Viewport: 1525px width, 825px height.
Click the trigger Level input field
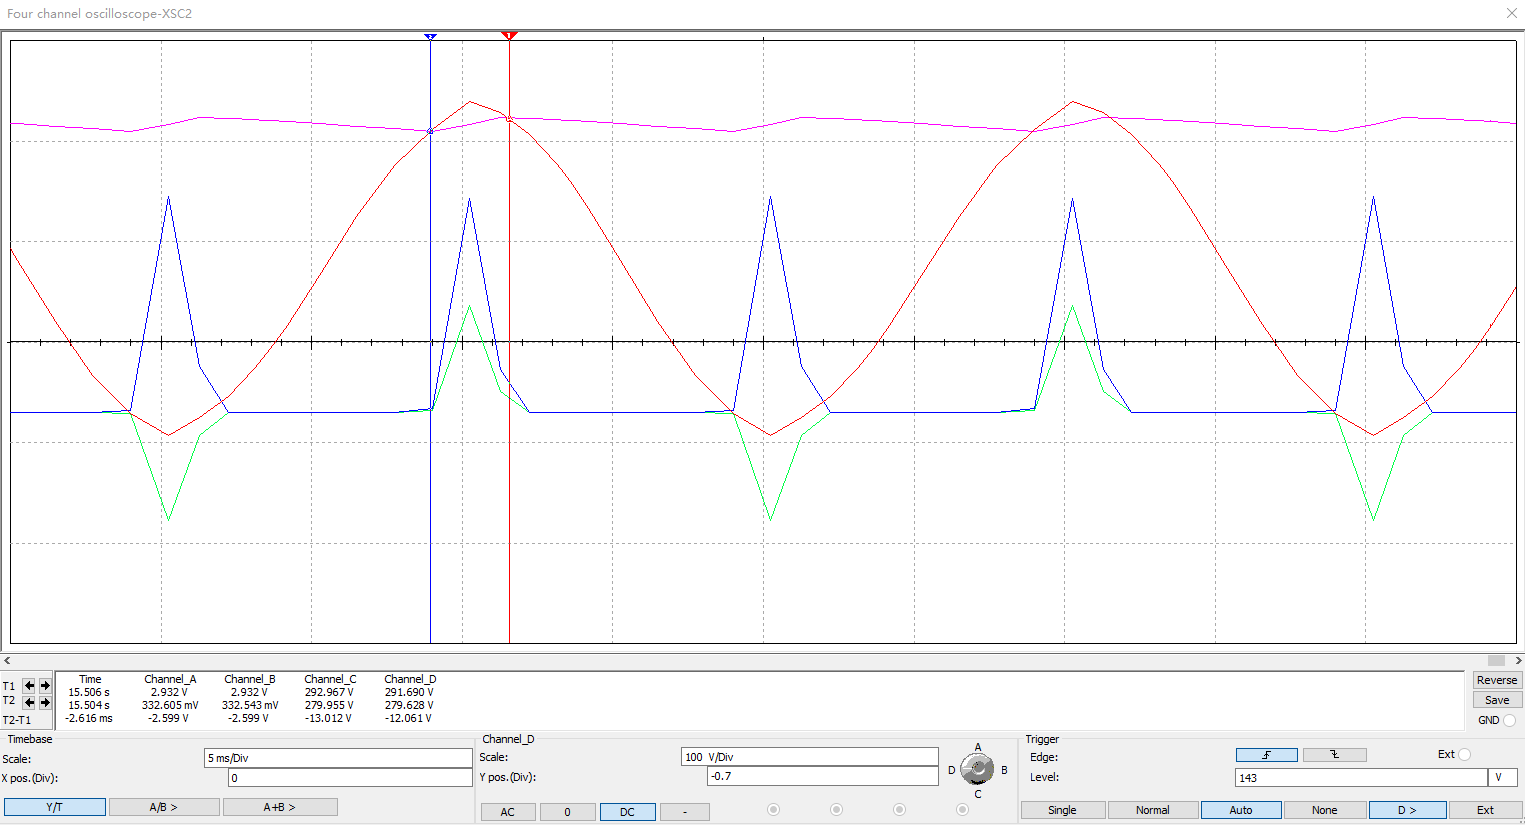pos(1360,777)
